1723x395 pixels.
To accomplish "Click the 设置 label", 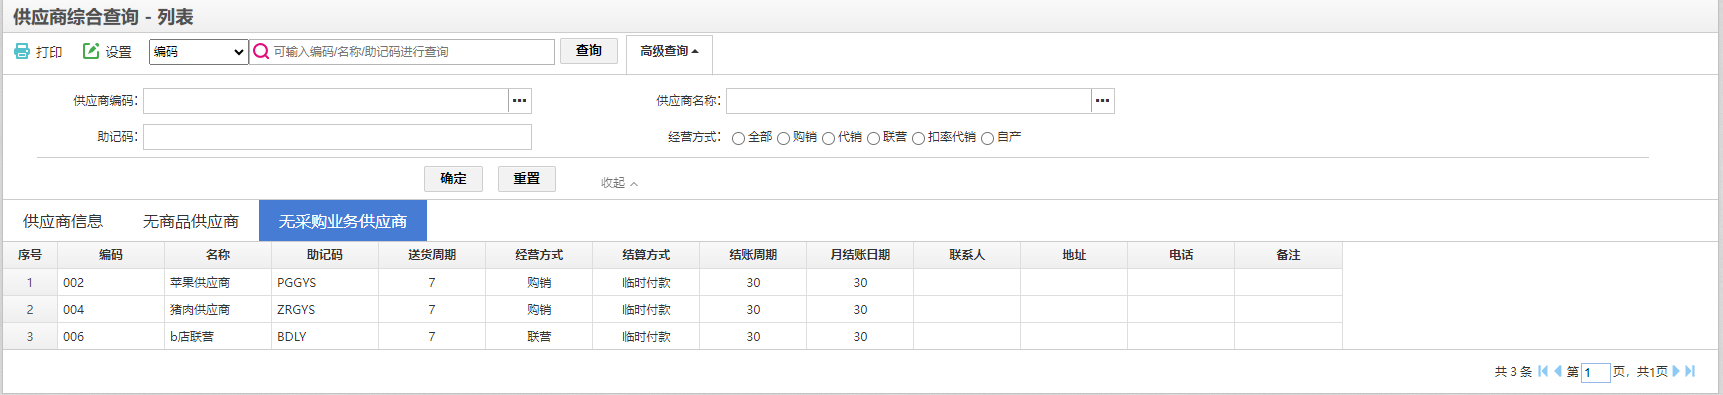I will (x=118, y=52).
